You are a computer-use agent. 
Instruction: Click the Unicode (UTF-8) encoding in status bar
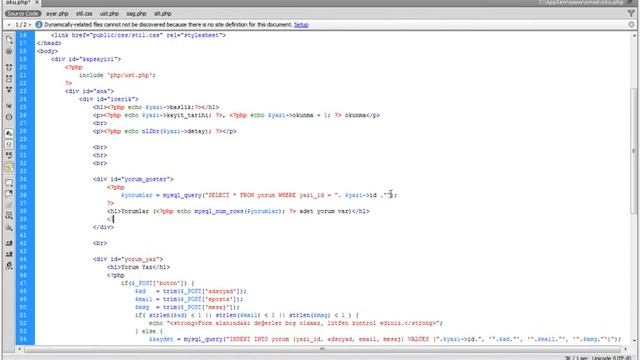click(611, 358)
